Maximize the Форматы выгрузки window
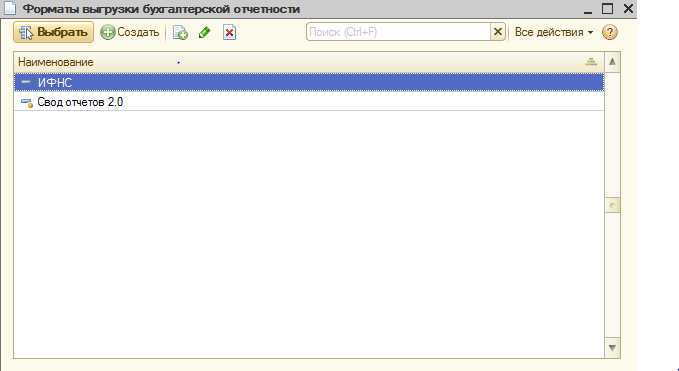Image resolution: width=679 pixels, height=371 pixels. 608,9
